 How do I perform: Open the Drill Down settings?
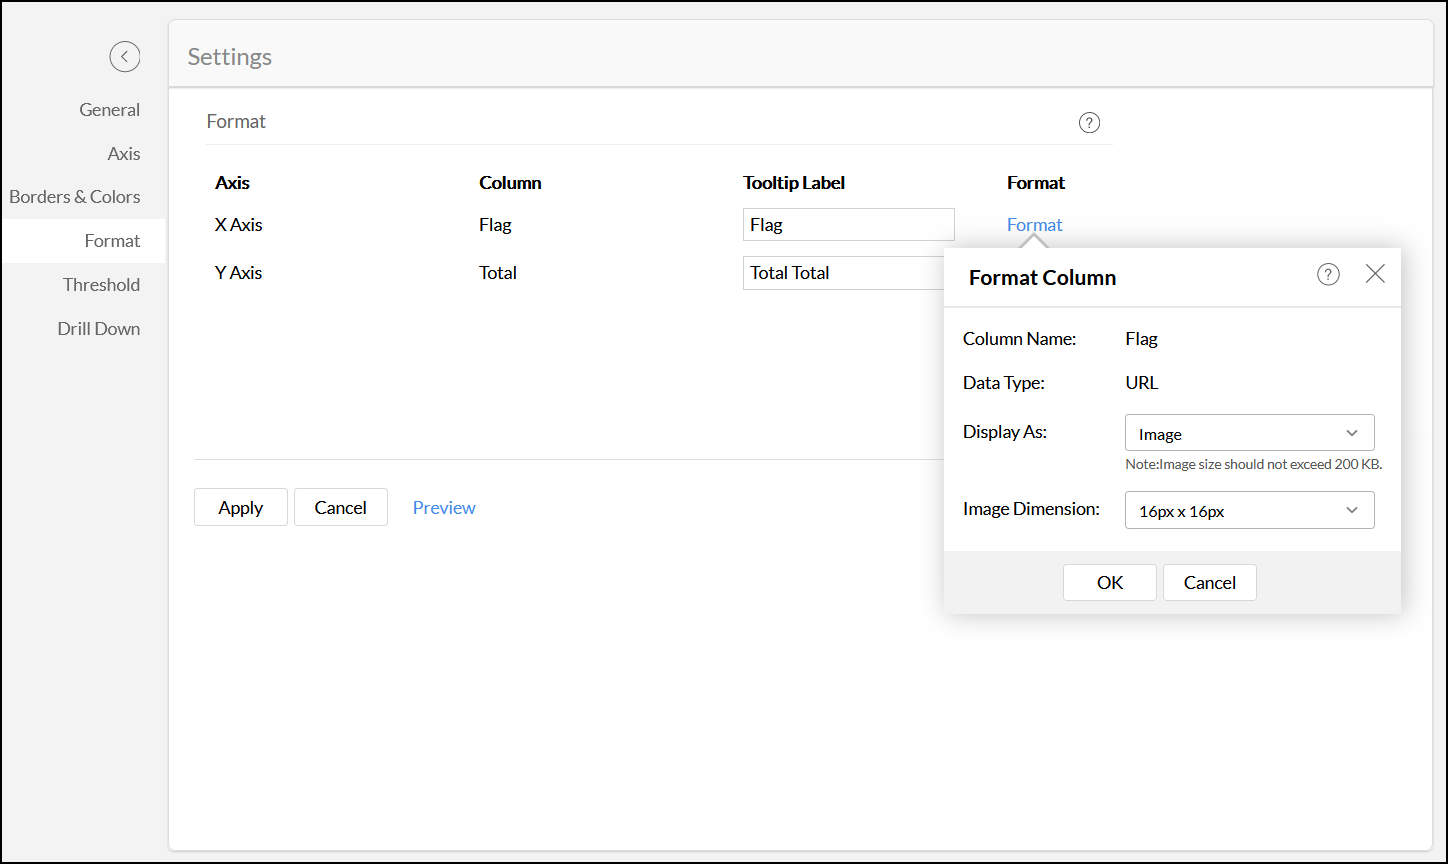[98, 328]
